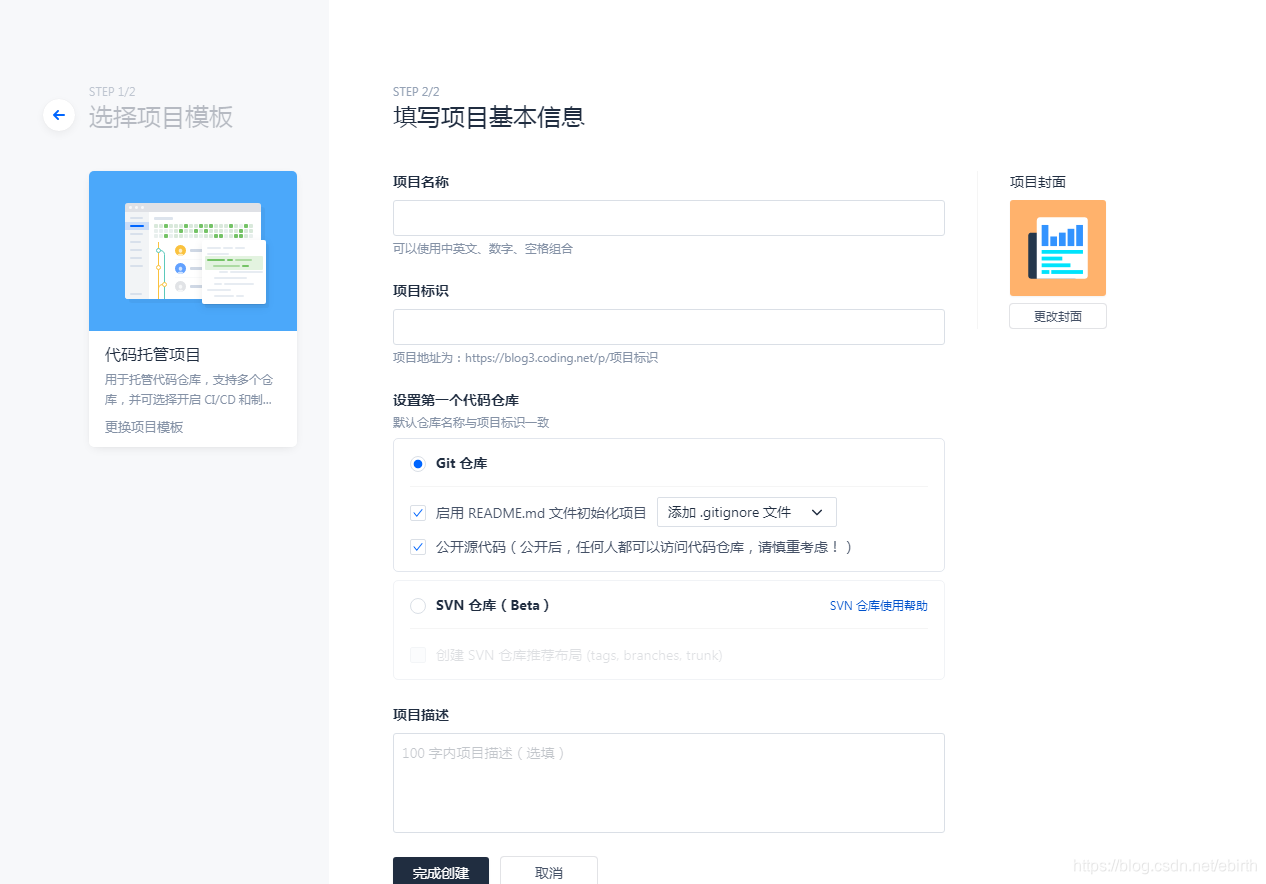Click the 更改封面 button
1266x884 pixels.
[1057, 315]
